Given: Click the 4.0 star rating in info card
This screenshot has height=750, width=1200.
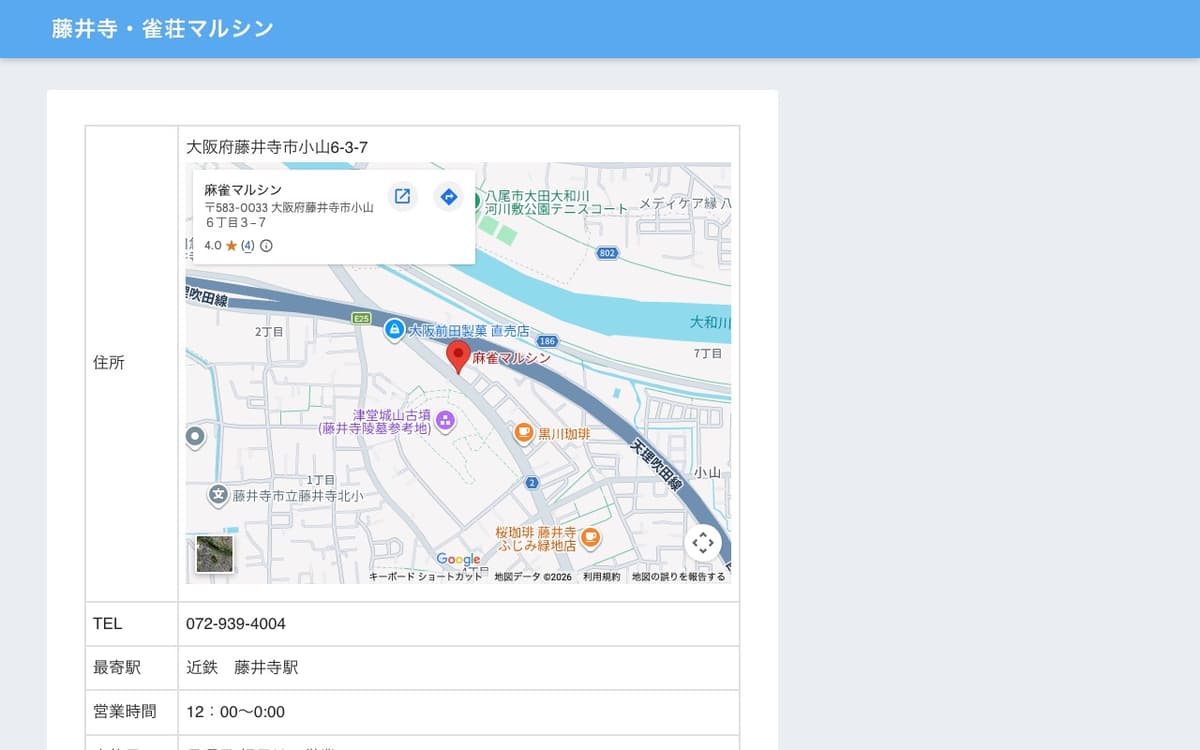Looking at the screenshot, I should click(221, 246).
